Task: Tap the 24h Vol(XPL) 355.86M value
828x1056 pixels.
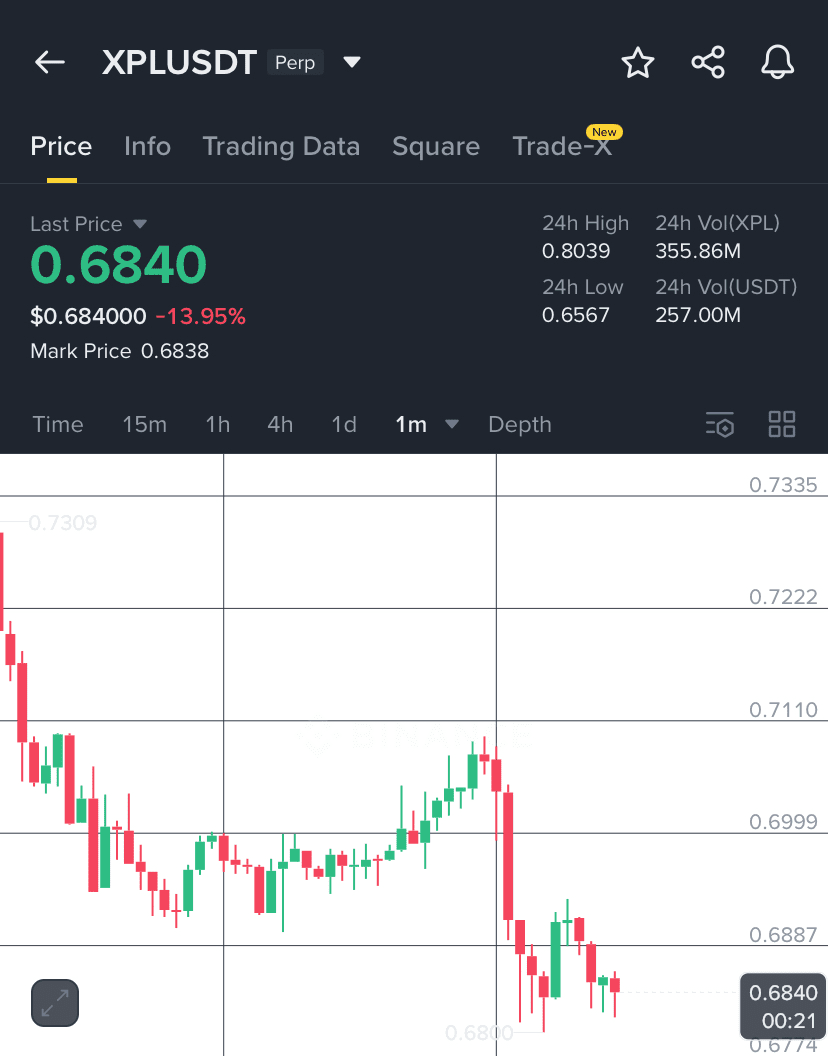Action: [x=698, y=251]
